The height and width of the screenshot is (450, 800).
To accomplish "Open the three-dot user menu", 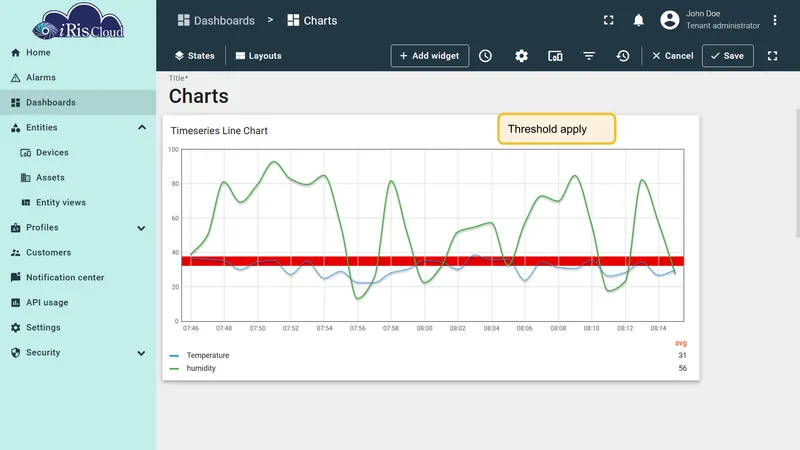I will coord(774,20).
